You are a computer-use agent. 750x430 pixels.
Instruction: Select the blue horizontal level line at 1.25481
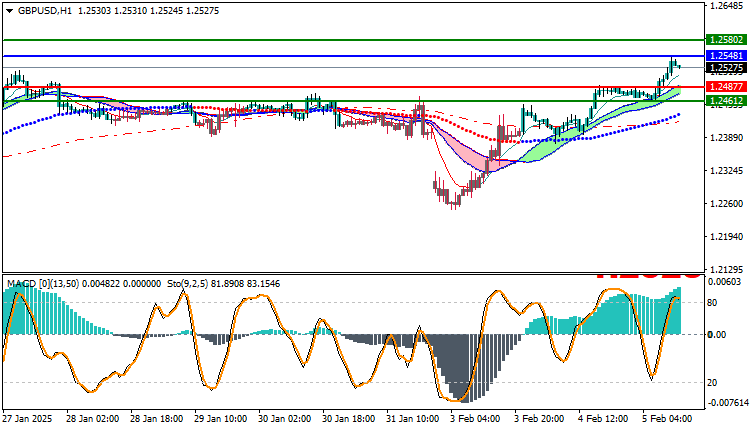click(x=353, y=56)
